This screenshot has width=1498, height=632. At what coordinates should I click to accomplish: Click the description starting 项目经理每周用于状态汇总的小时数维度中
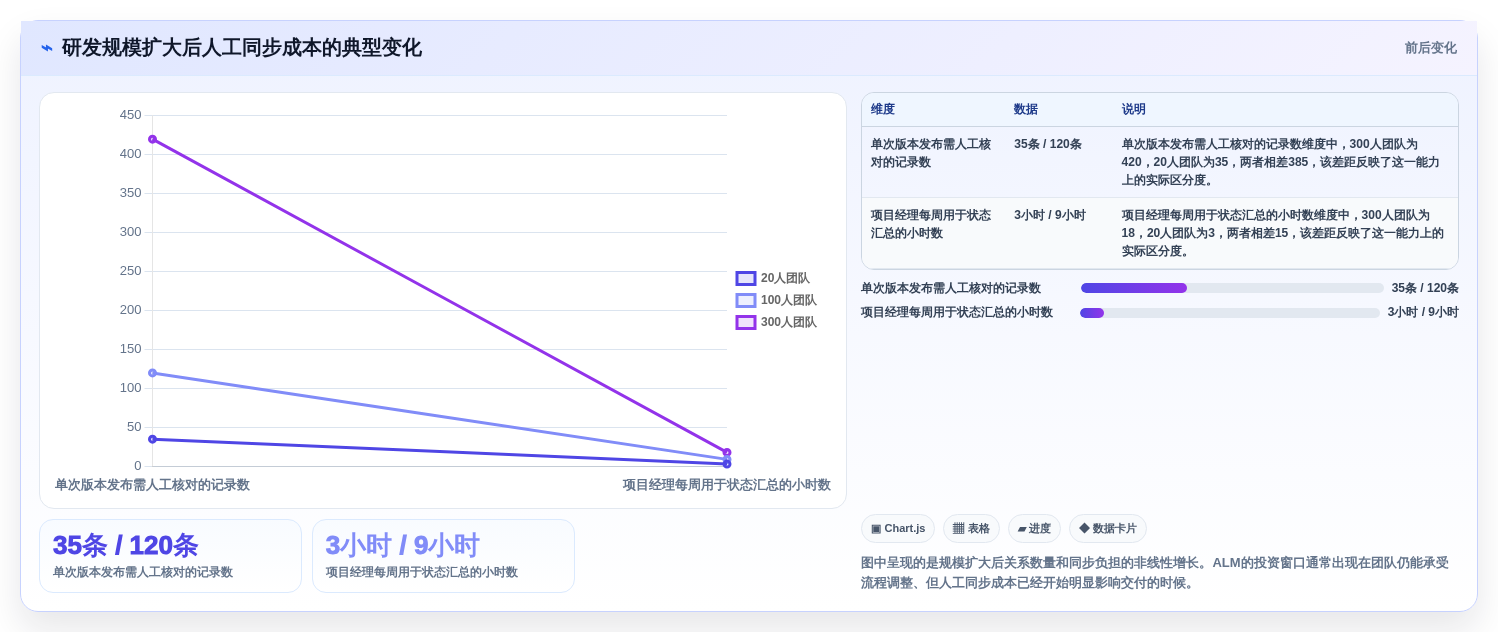point(1284,233)
